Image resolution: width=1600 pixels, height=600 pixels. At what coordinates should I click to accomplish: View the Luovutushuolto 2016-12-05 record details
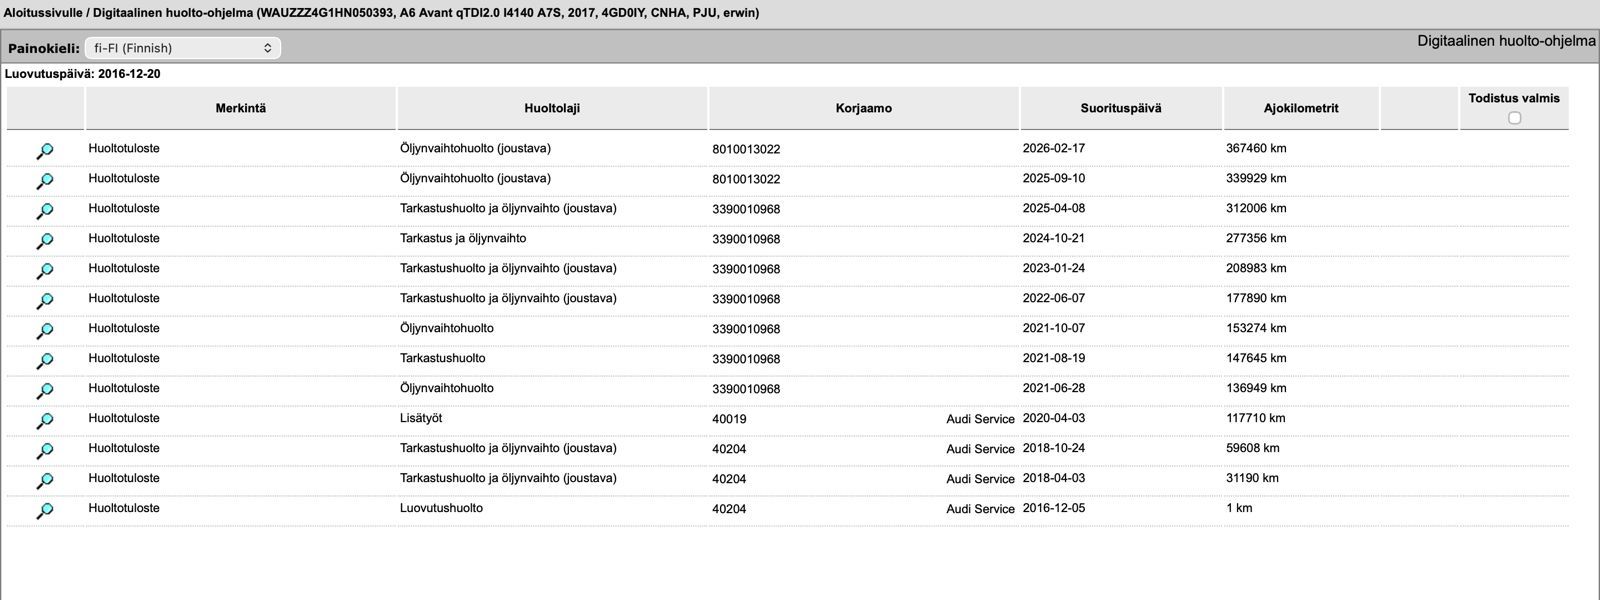pos(45,511)
